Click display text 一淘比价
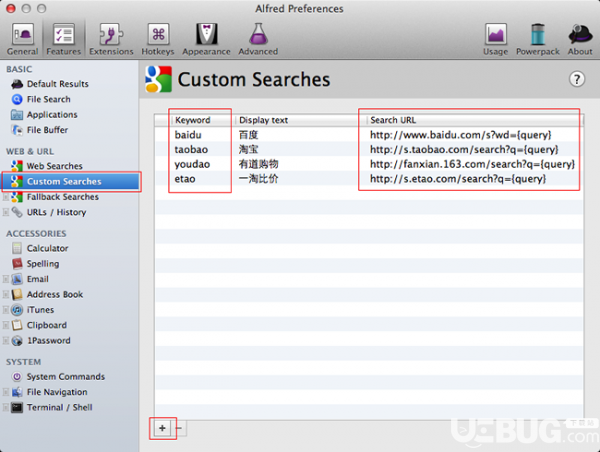The height and width of the screenshot is (452, 600). (x=258, y=179)
